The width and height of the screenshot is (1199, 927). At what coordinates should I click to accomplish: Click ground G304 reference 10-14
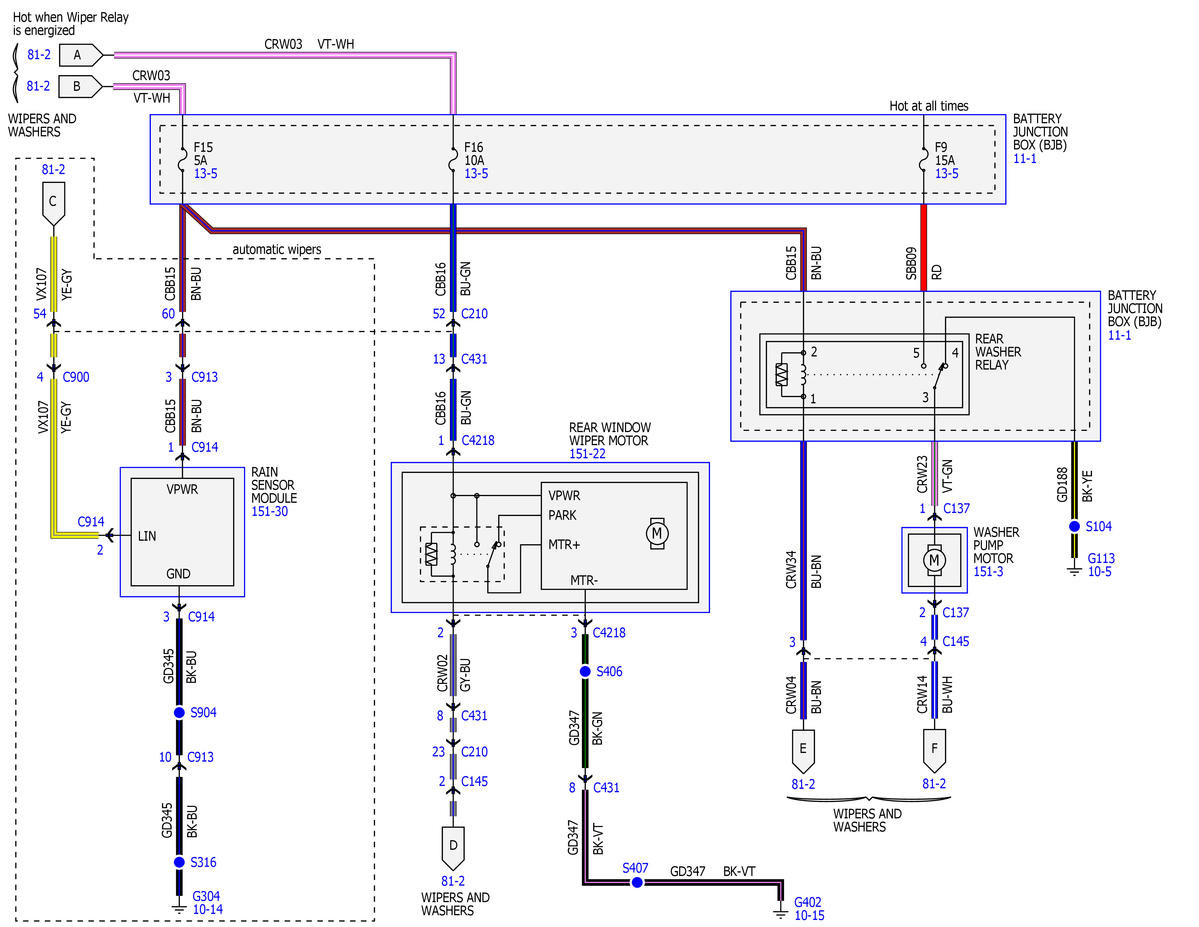[x=208, y=909]
